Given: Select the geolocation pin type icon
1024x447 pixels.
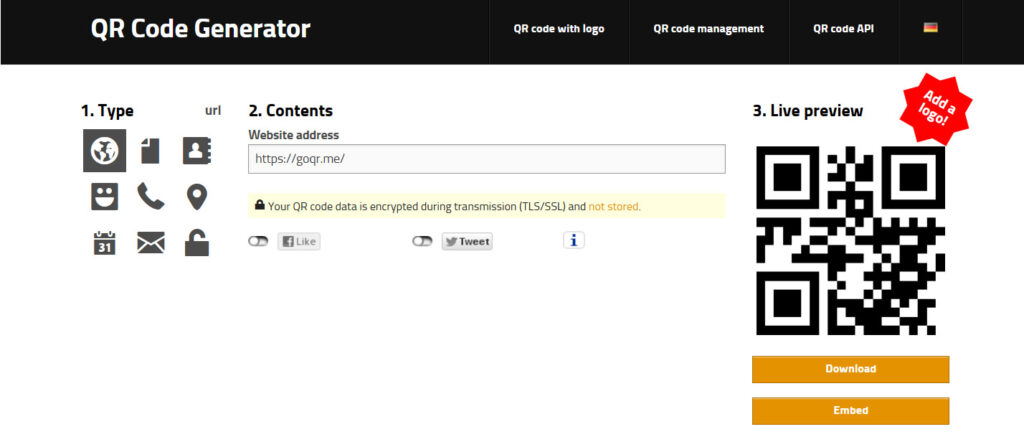Looking at the screenshot, I should point(197,197).
